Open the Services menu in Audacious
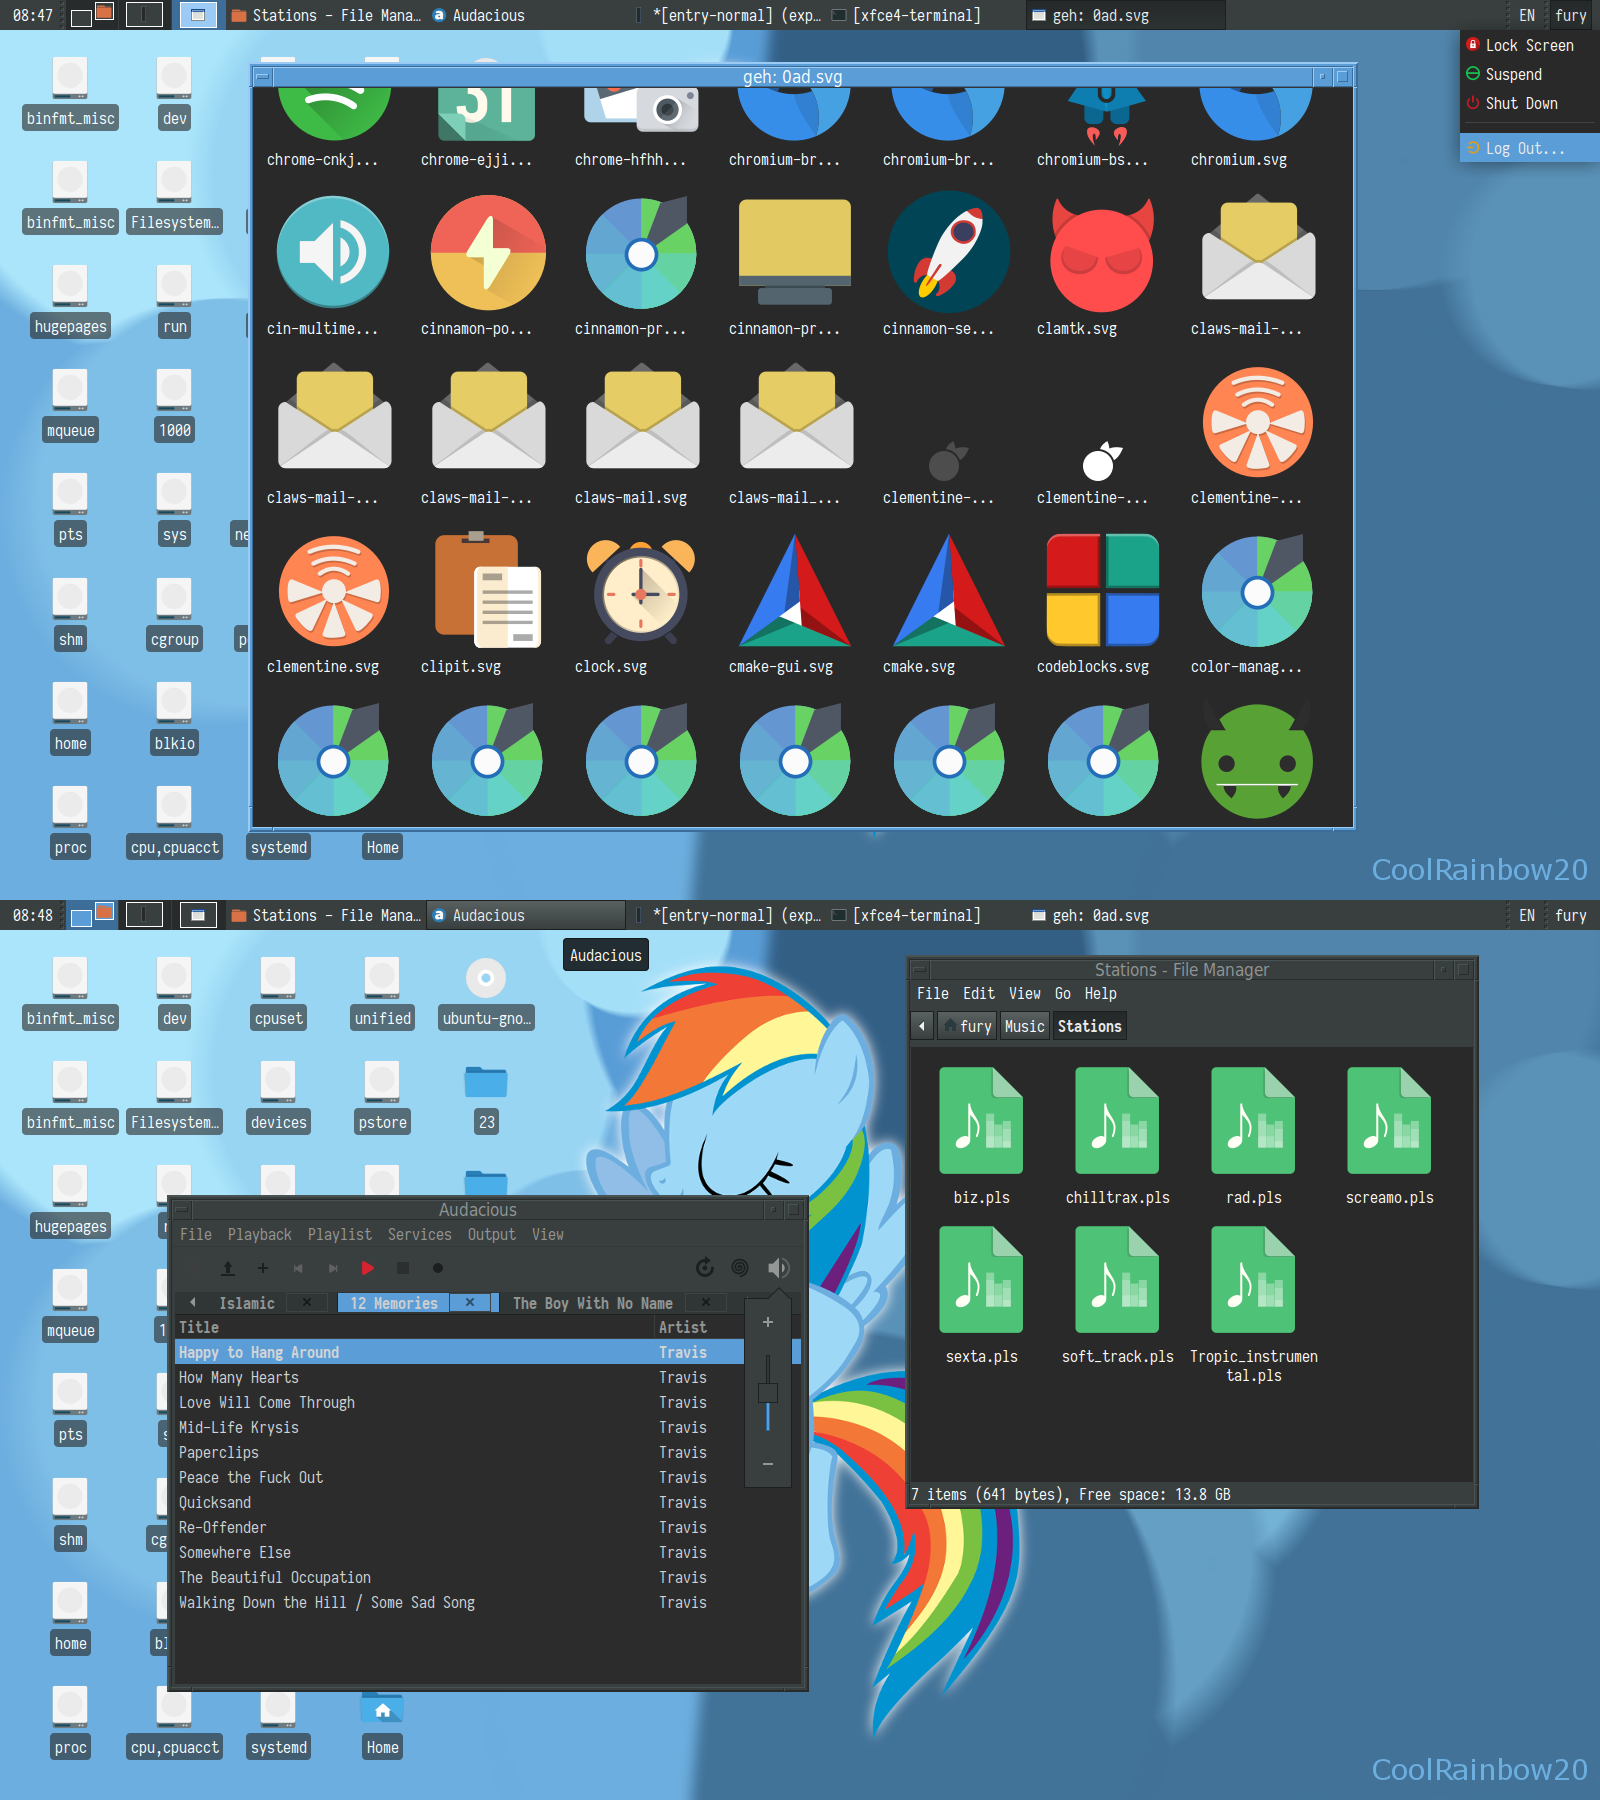This screenshot has height=1800, width=1600. [420, 1235]
